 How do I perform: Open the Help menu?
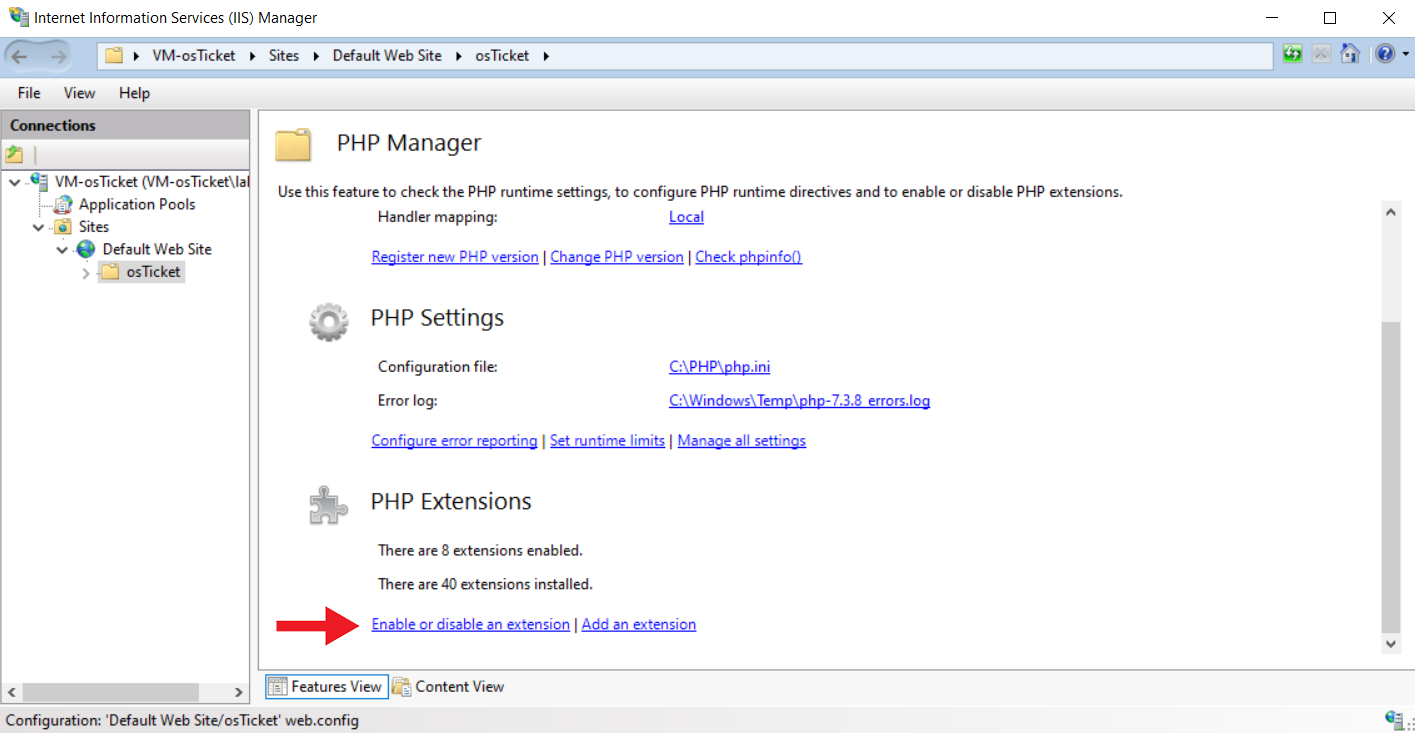coord(134,93)
